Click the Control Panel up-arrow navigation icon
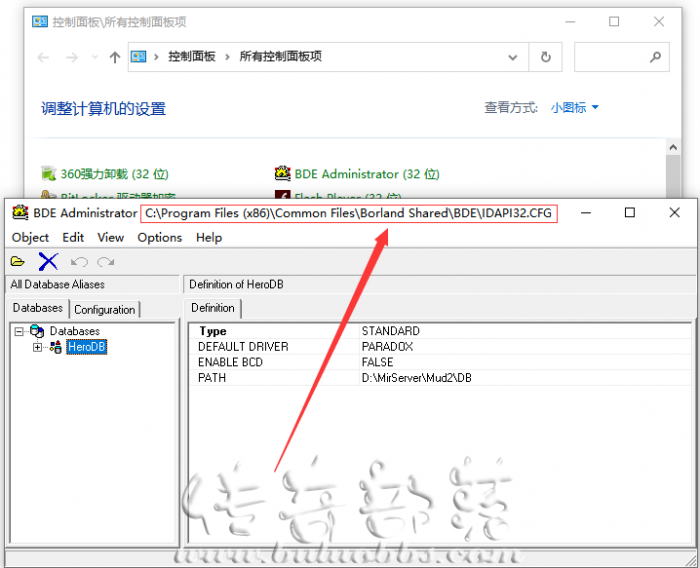The width and height of the screenshot is (700, 568). [x=115, y=58]
